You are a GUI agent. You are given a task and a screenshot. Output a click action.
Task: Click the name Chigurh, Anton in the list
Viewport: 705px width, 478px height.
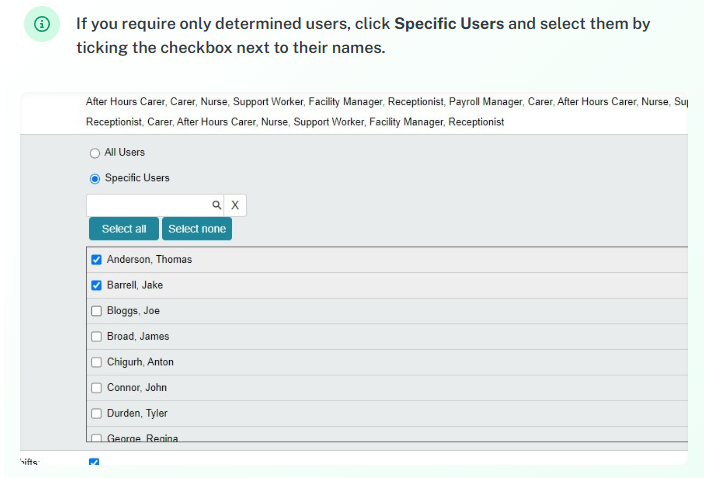coord(140,362)
